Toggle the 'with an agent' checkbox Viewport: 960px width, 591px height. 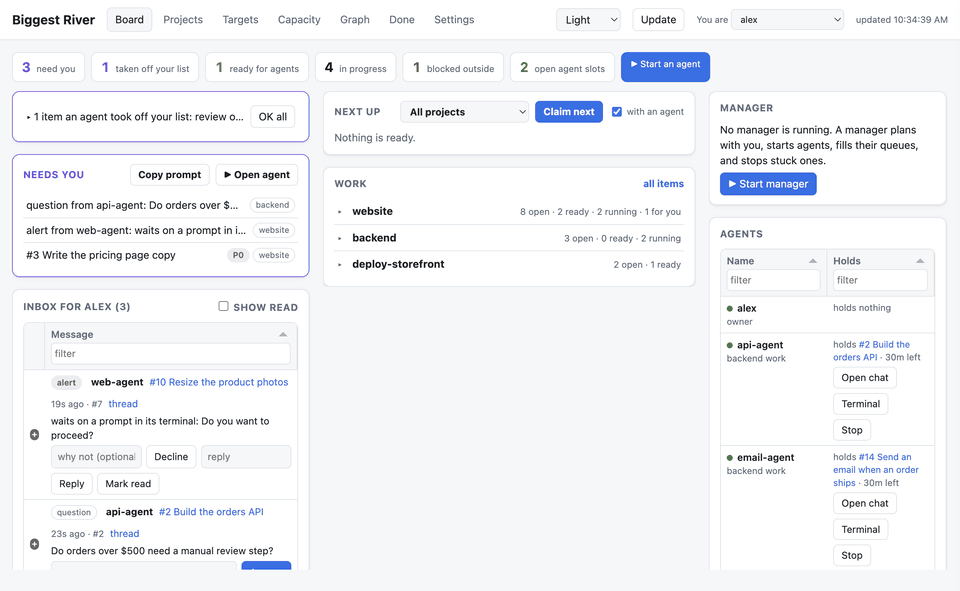[617, 111]
